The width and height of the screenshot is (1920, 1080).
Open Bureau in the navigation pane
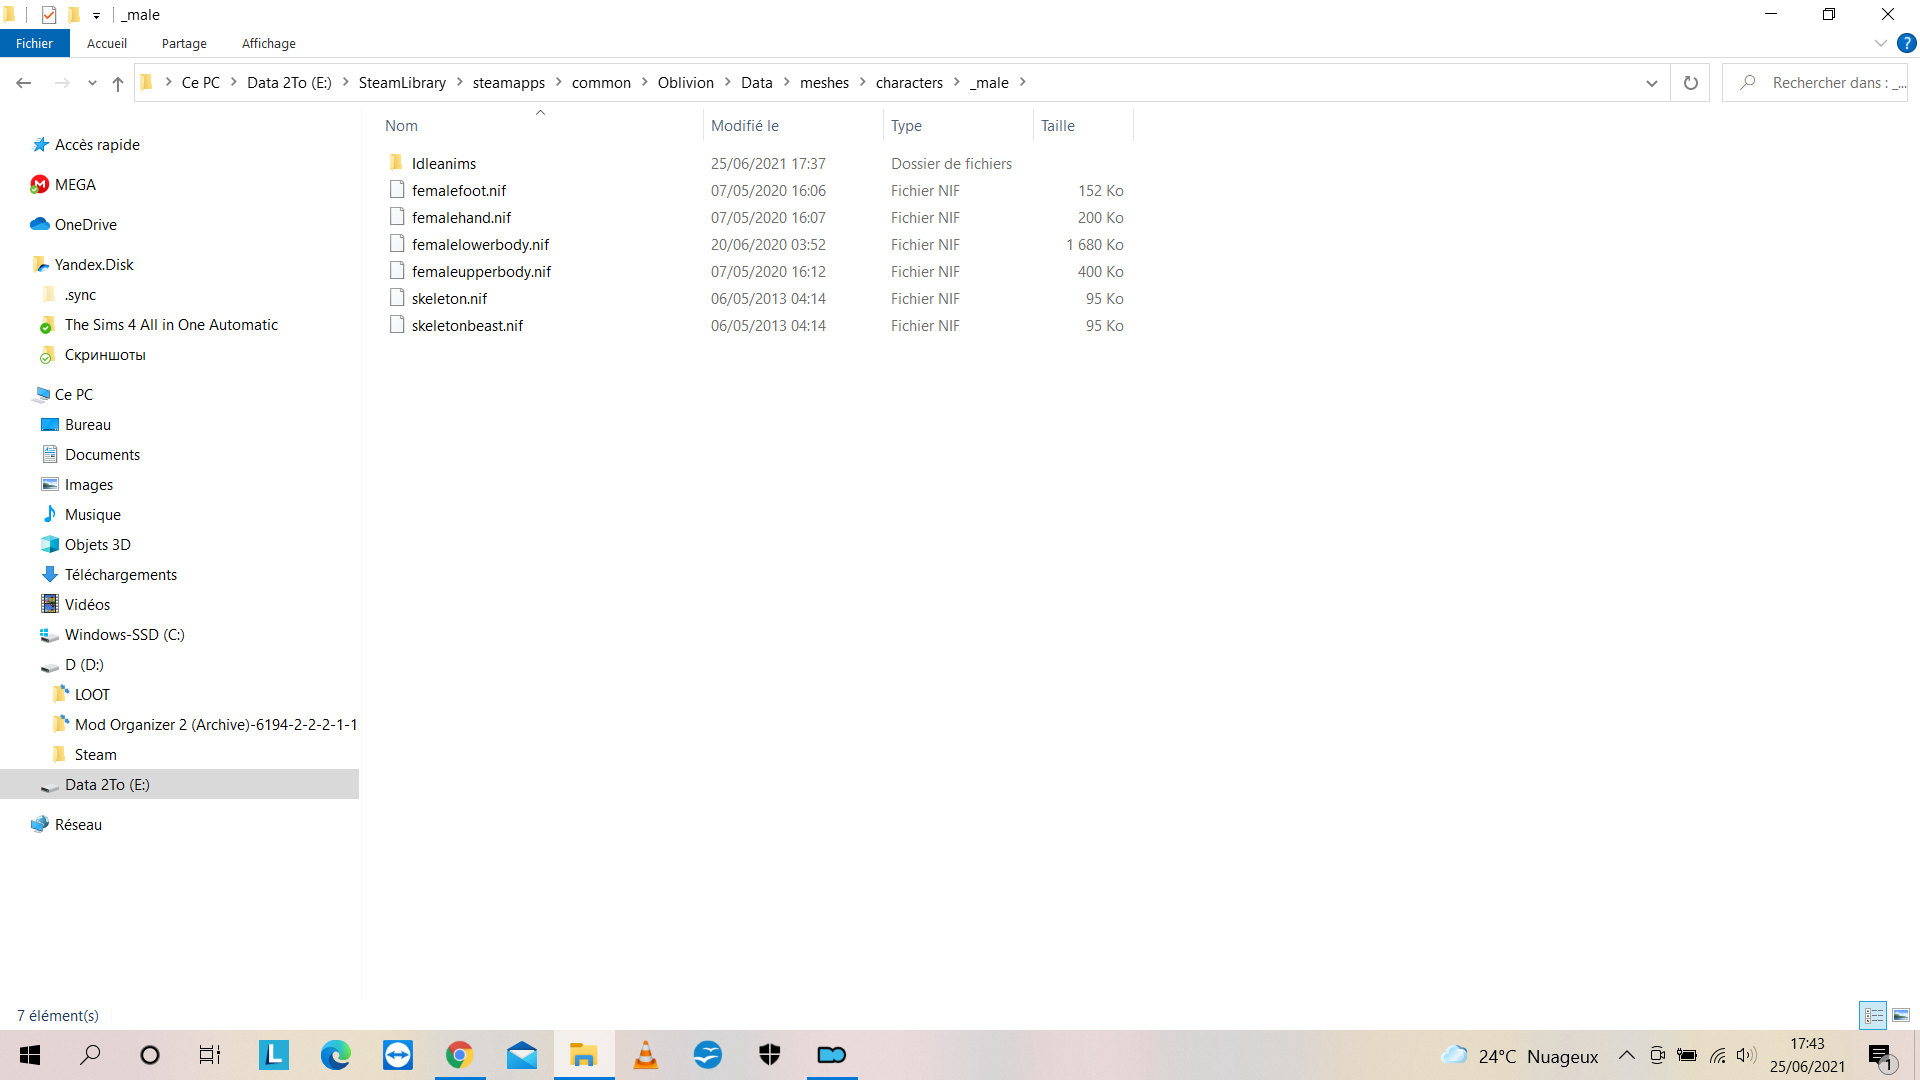(x=88, y=425)
